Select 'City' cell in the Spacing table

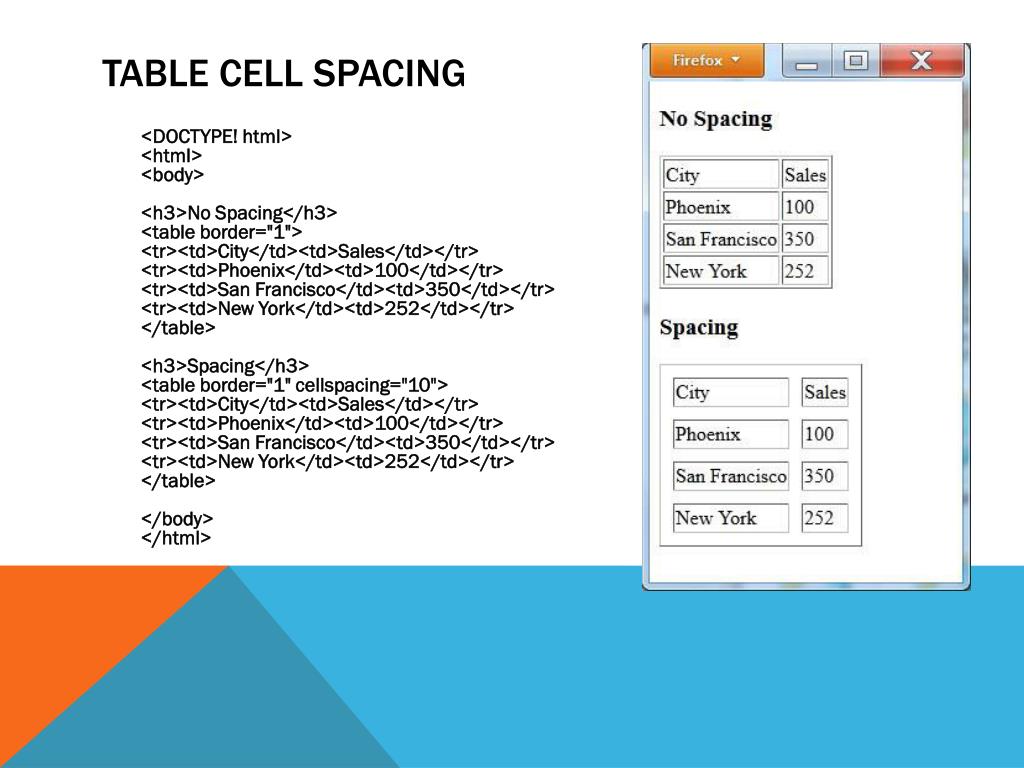pos(731,392)
